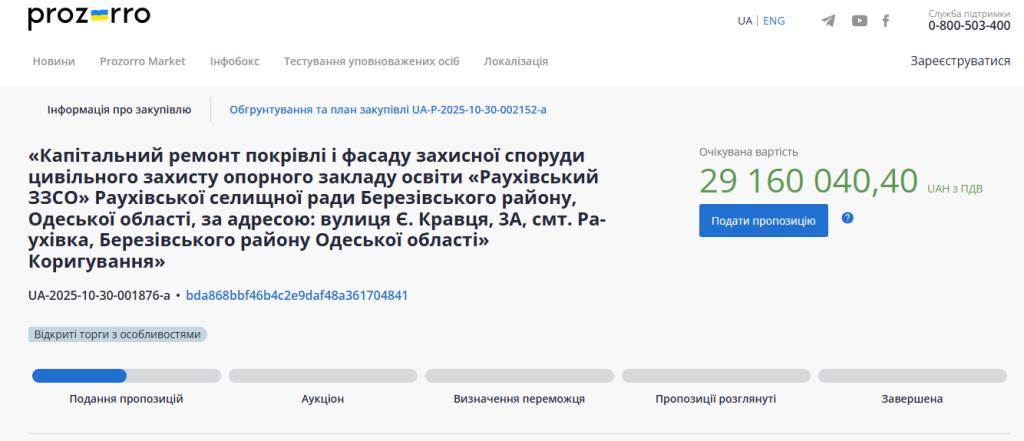Click Зареєструватися link
This screenshot has height=441, width=1024.
[x=960, y=61]
